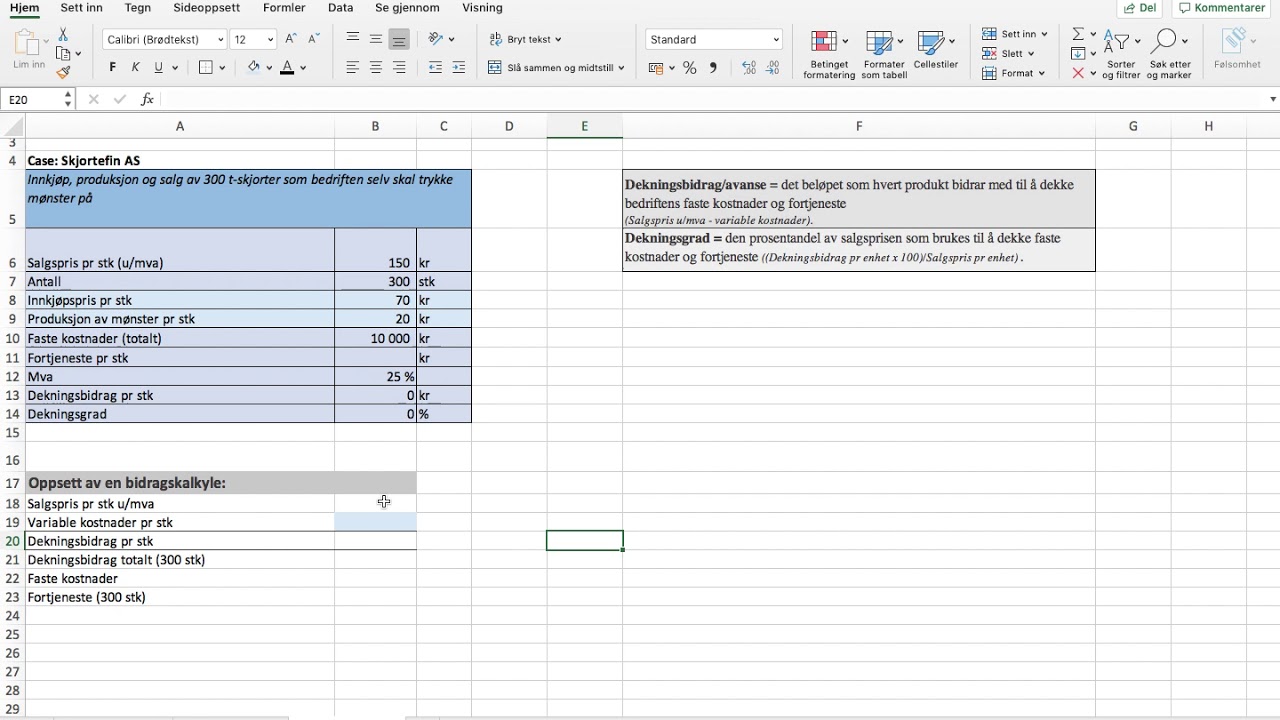Image resolution: width=1280 pixels, height=720 pixels.
Task: Open the Format cells dropdown
Action: click(x=1013, y=73)
